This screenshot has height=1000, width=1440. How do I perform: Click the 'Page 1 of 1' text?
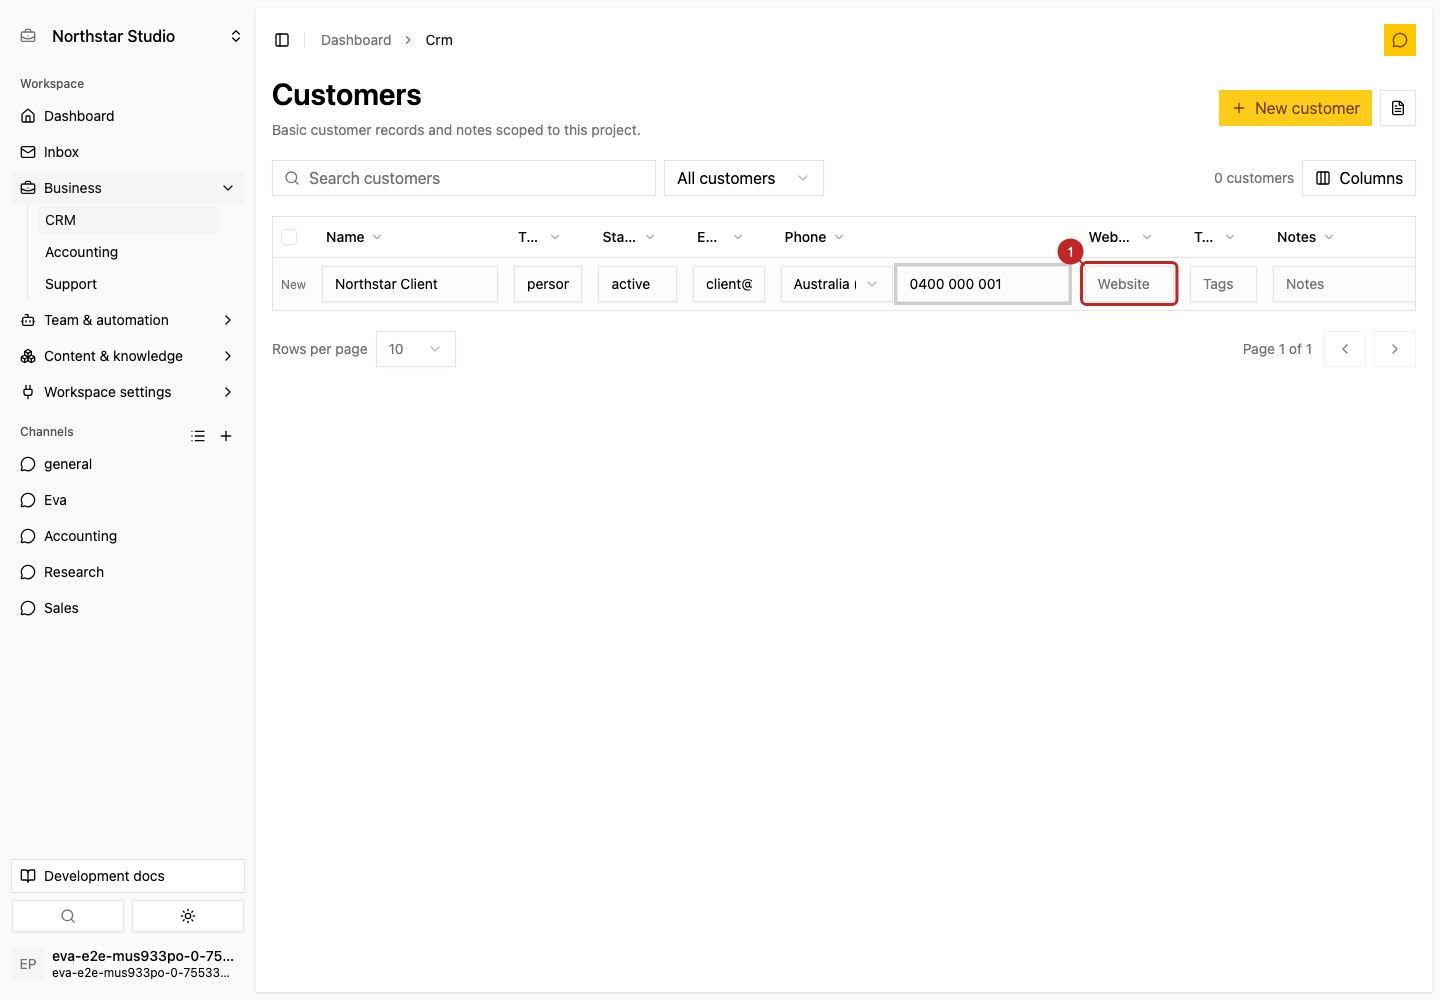click(1277, 349)
